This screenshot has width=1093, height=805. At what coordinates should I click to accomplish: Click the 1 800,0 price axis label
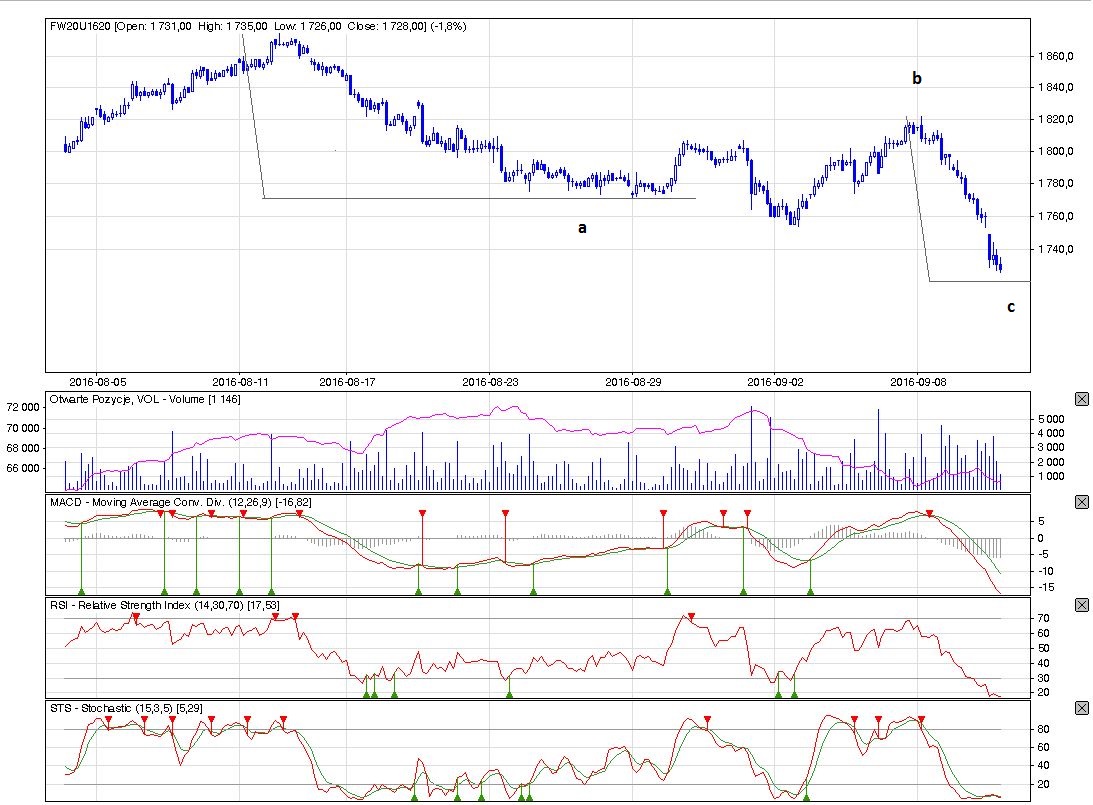click(x=1056, y=152)
